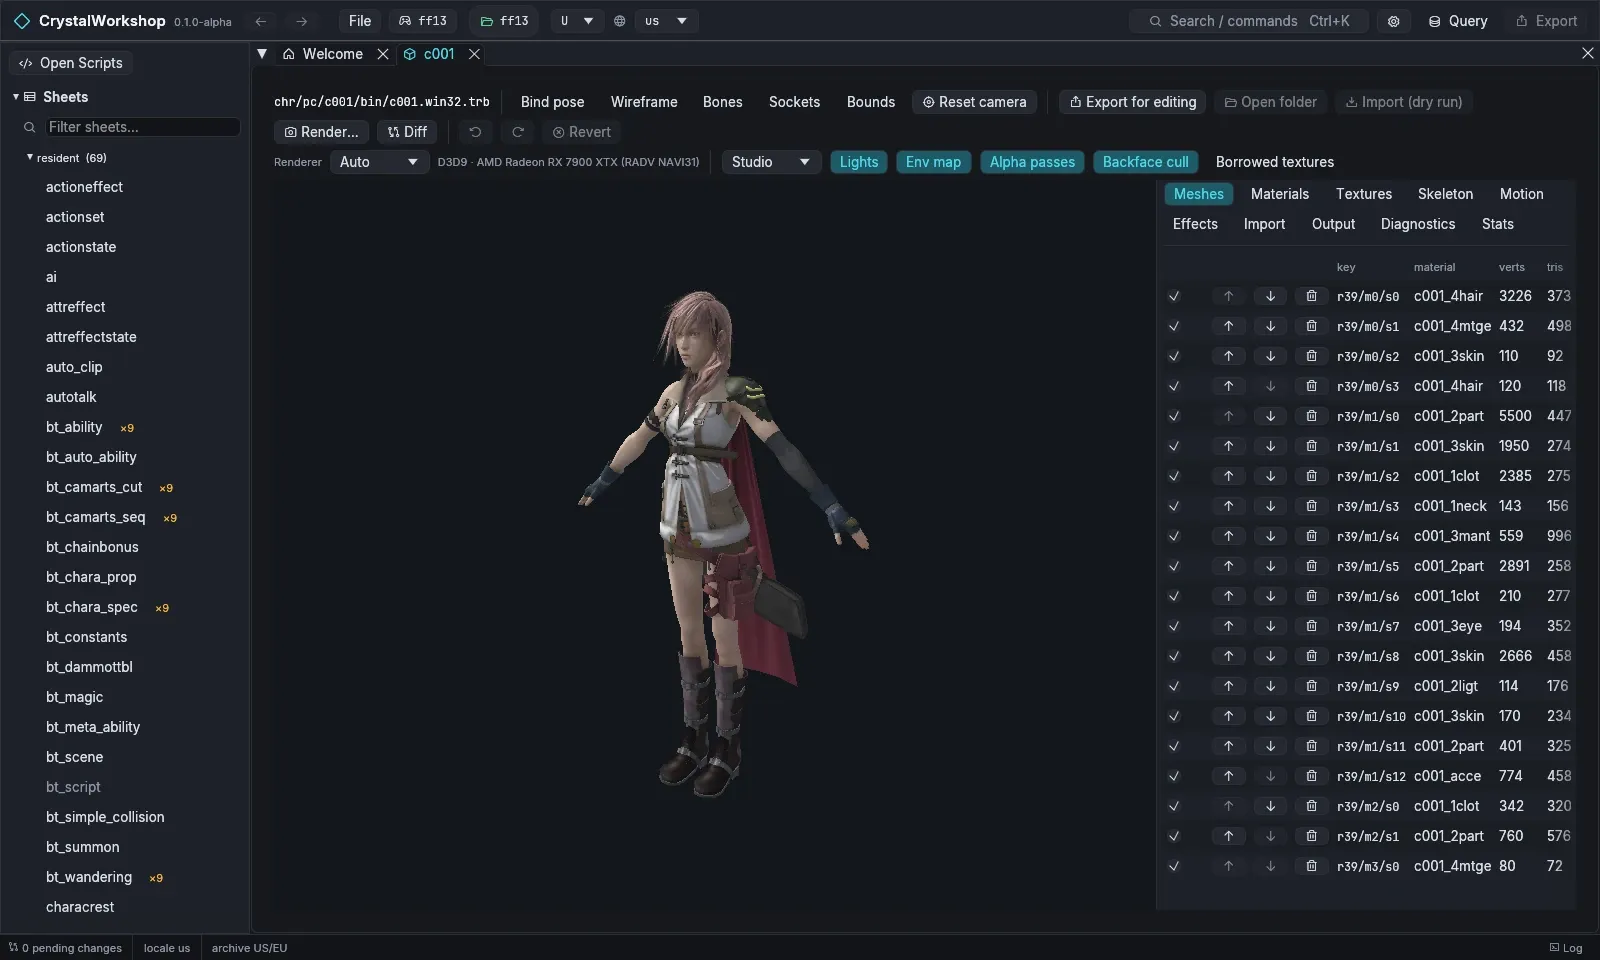Move mesh r39/m0/s1 up

[x=1229, y=326]
